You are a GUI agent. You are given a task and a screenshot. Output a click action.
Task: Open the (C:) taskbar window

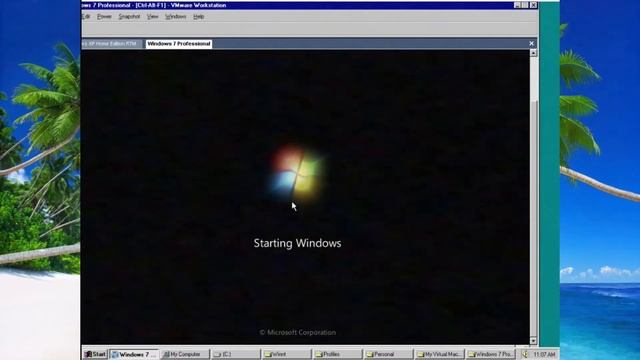pyautogui.click(x=236, y=354)
